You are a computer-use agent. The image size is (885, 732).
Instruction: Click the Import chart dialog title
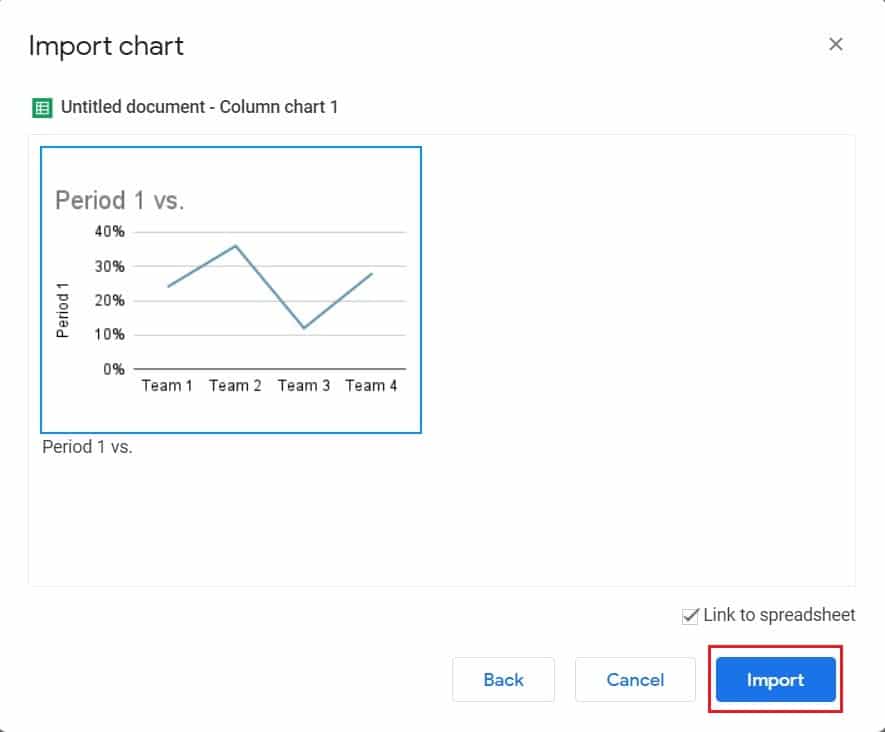105,46
